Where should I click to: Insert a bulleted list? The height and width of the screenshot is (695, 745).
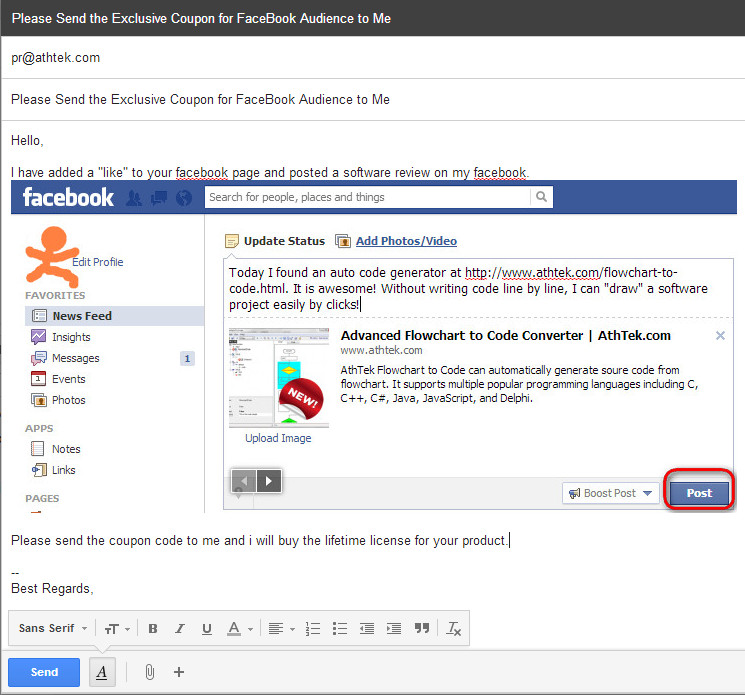click(340, 628)
